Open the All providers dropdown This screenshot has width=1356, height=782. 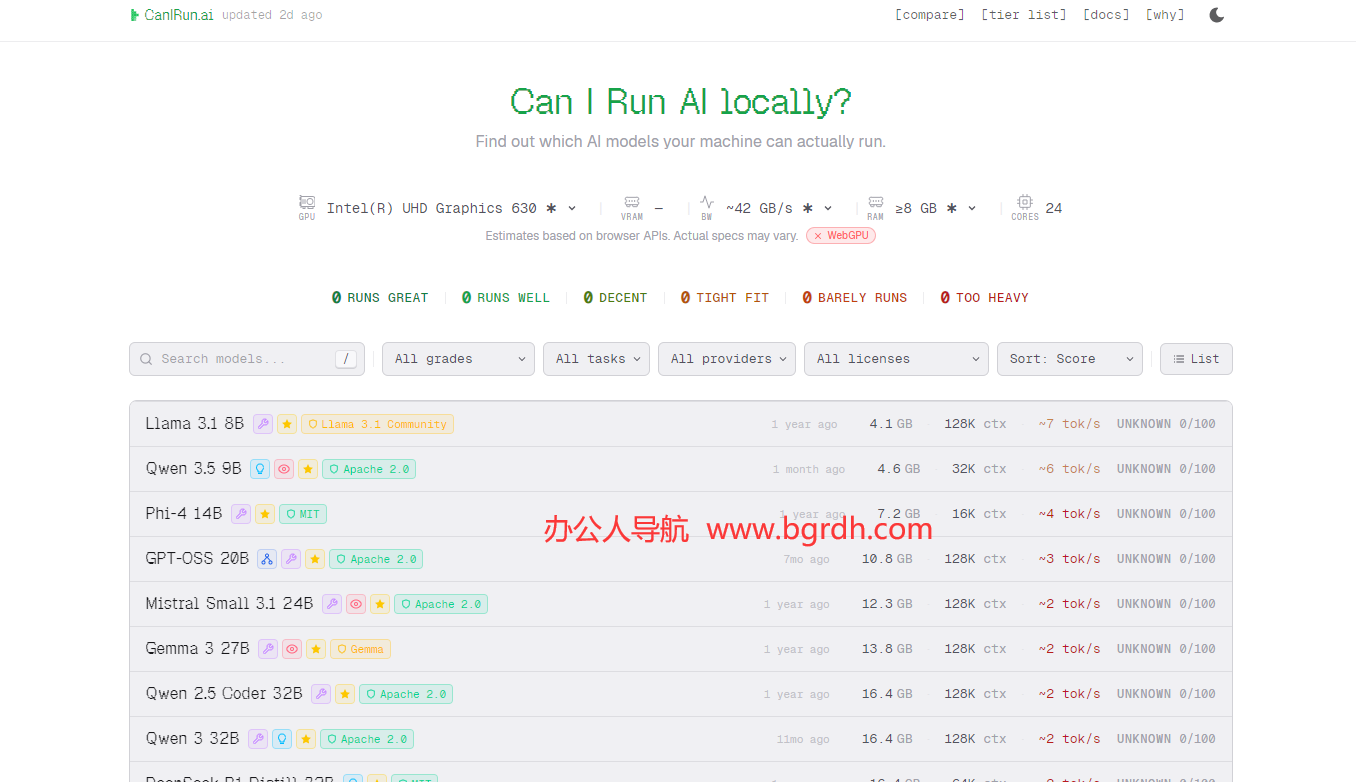tap(727, 359)
